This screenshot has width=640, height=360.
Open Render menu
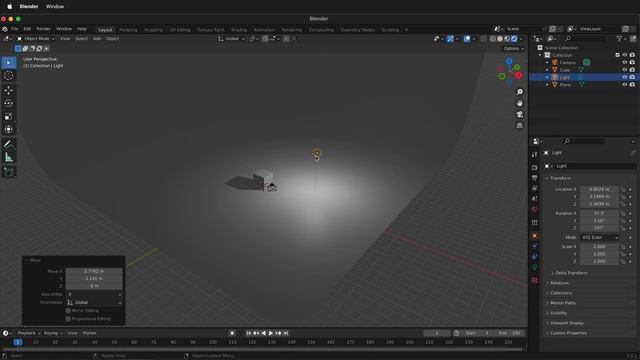pyautogui.click(x=43, y=29)
